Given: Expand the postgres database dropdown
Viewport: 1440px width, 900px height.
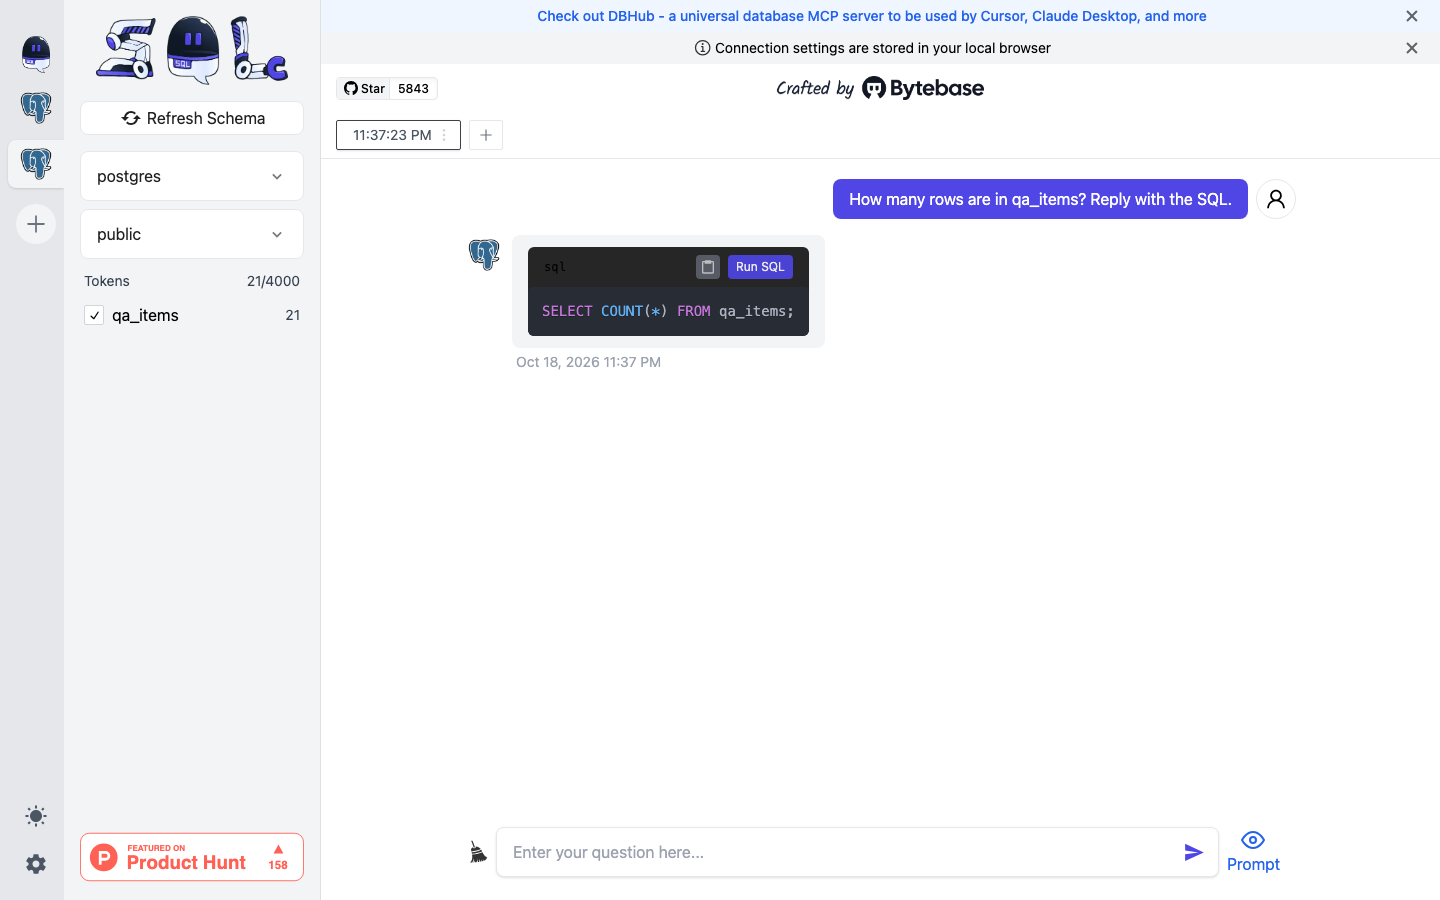Looking at the screenshot, I should [x=192, y=176].
